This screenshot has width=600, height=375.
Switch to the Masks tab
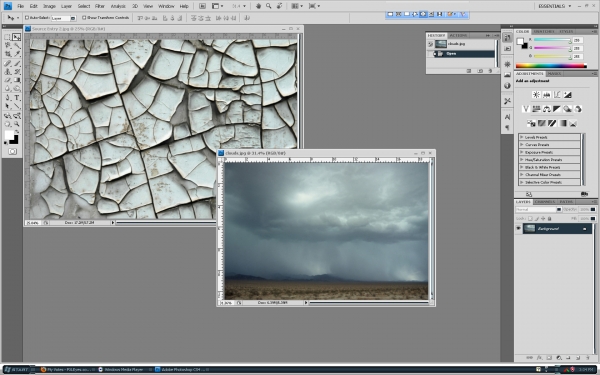point(554,73)
